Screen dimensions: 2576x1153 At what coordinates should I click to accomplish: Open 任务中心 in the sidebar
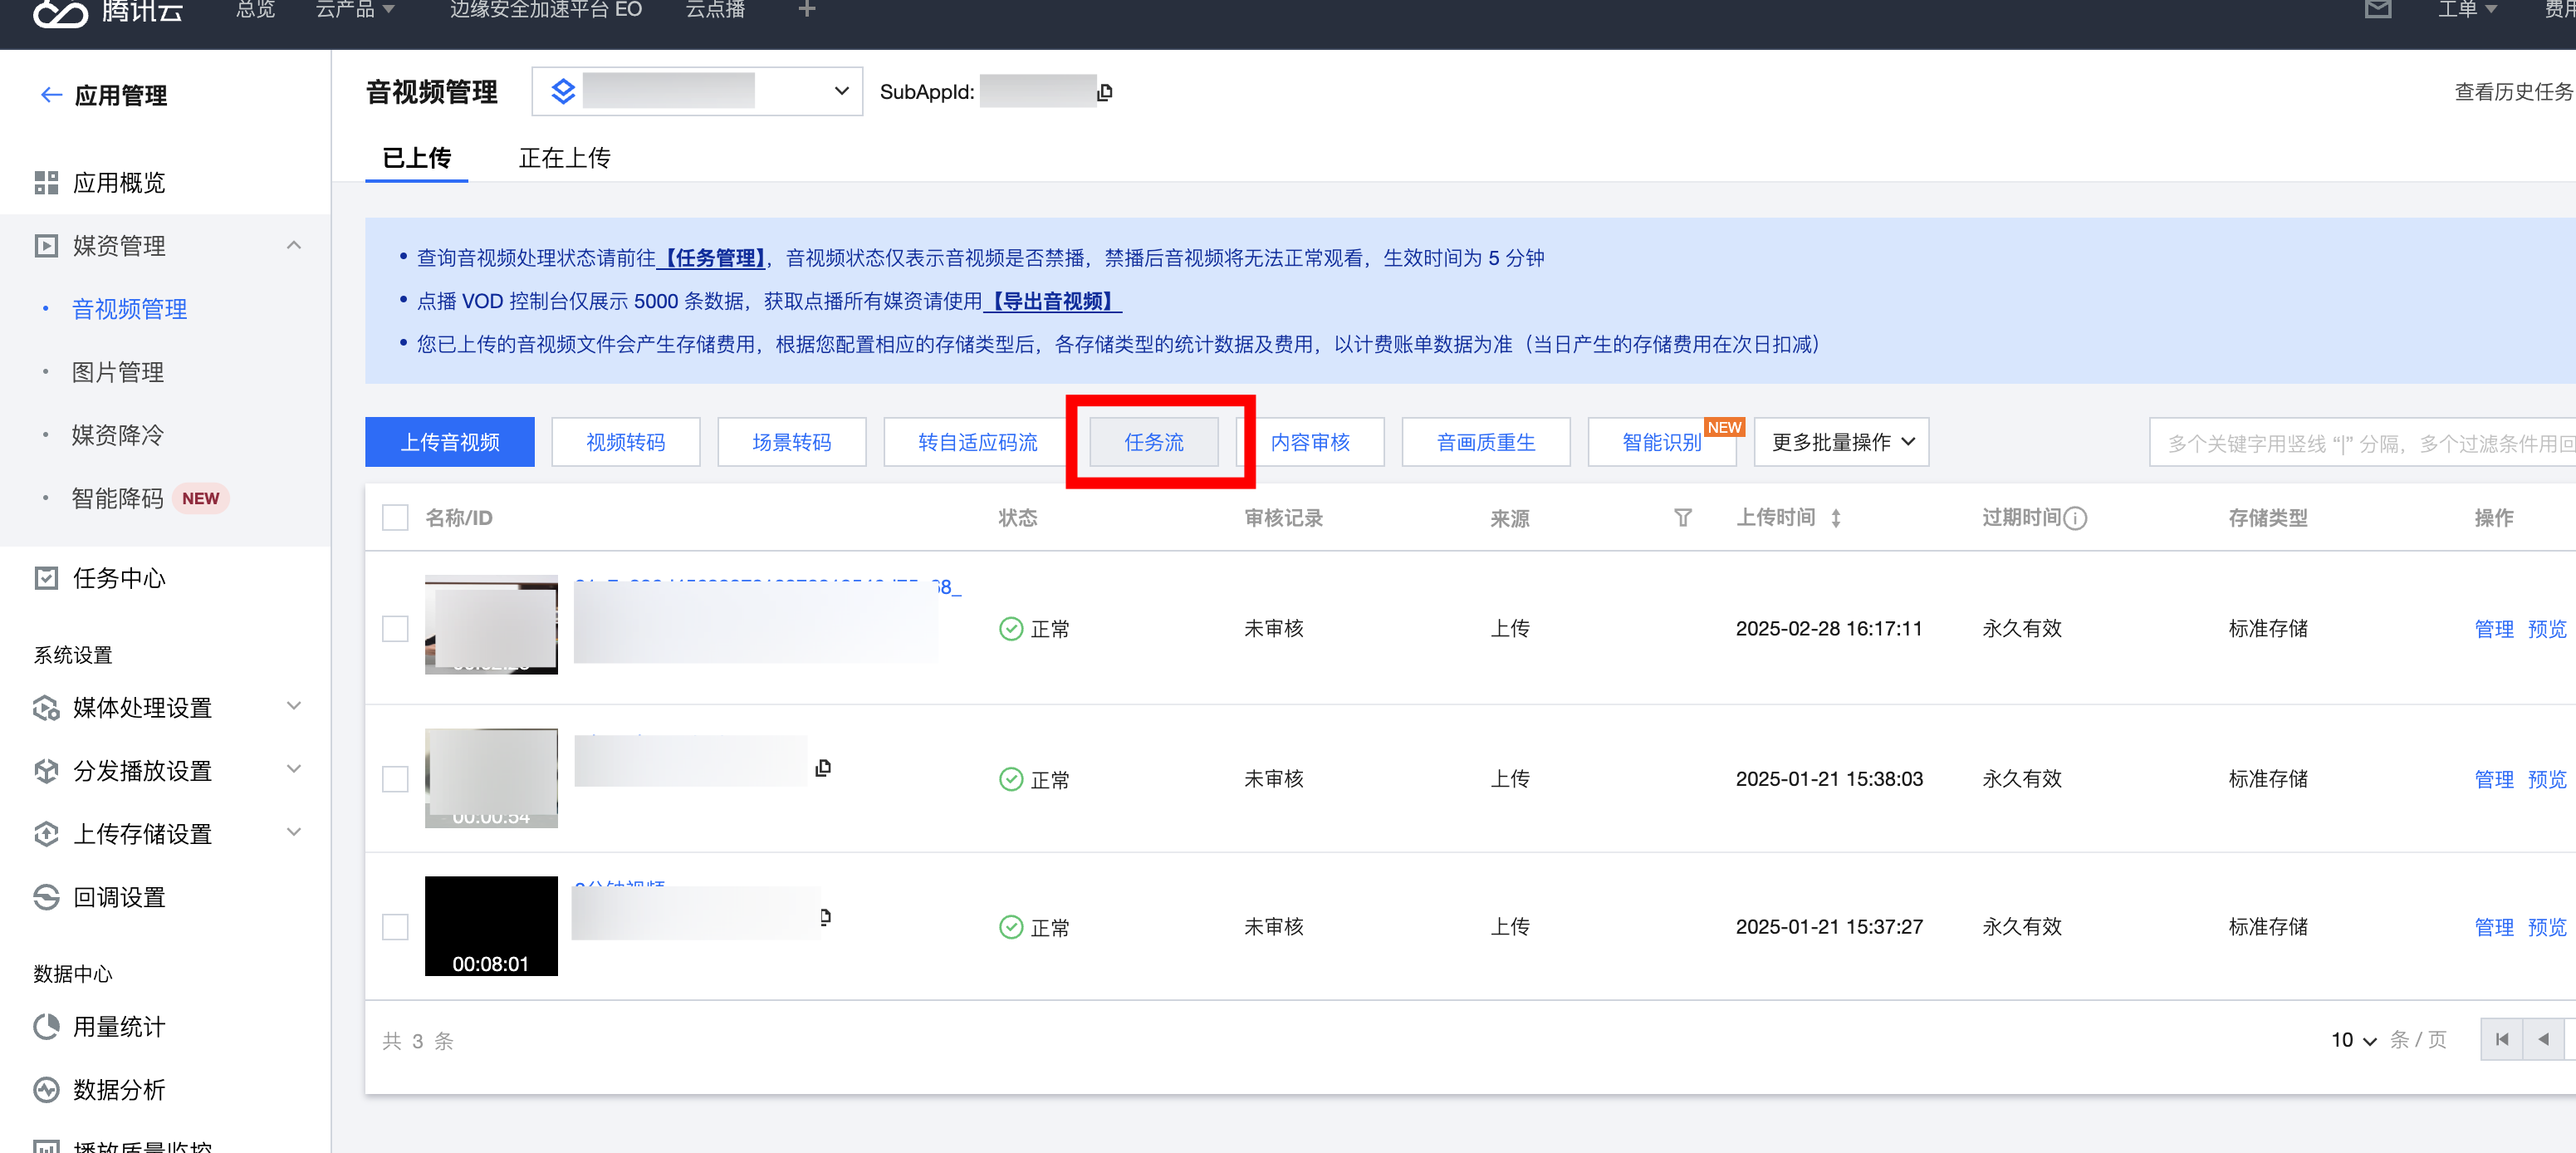[119, 578]
